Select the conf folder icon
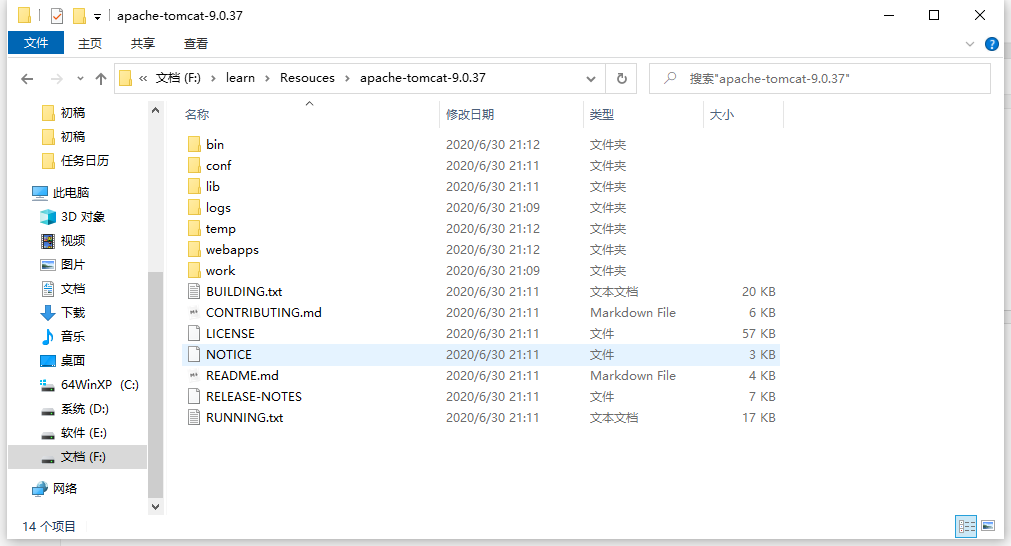 click(194, 166)
